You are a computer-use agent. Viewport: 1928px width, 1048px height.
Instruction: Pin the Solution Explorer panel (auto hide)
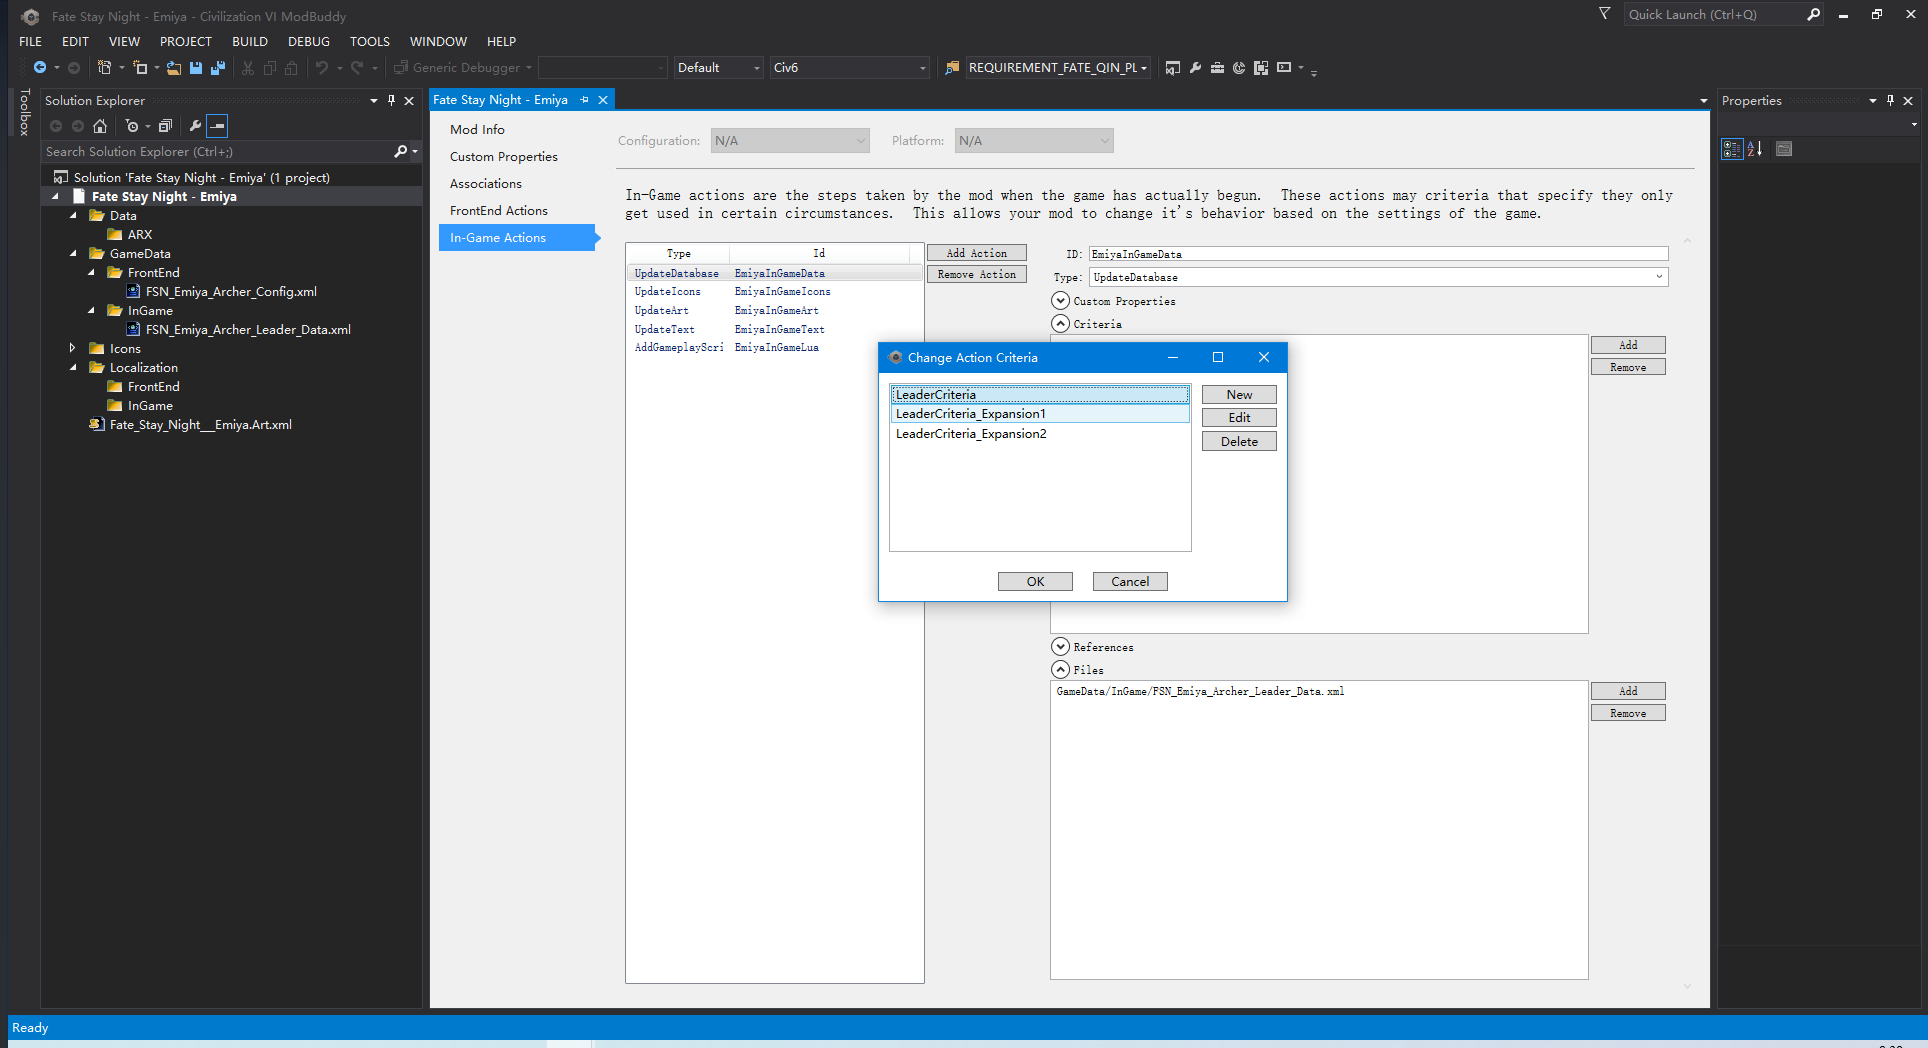pyautogui.click(x=391, y=101)
